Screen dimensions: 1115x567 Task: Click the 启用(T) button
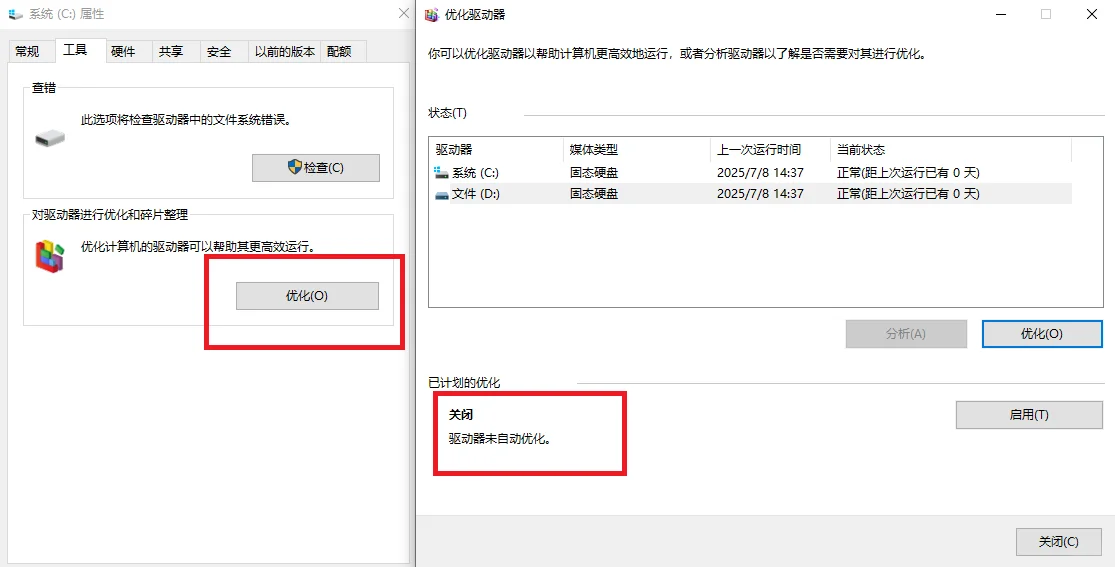pyautogui.click(x=1029, y=415)
